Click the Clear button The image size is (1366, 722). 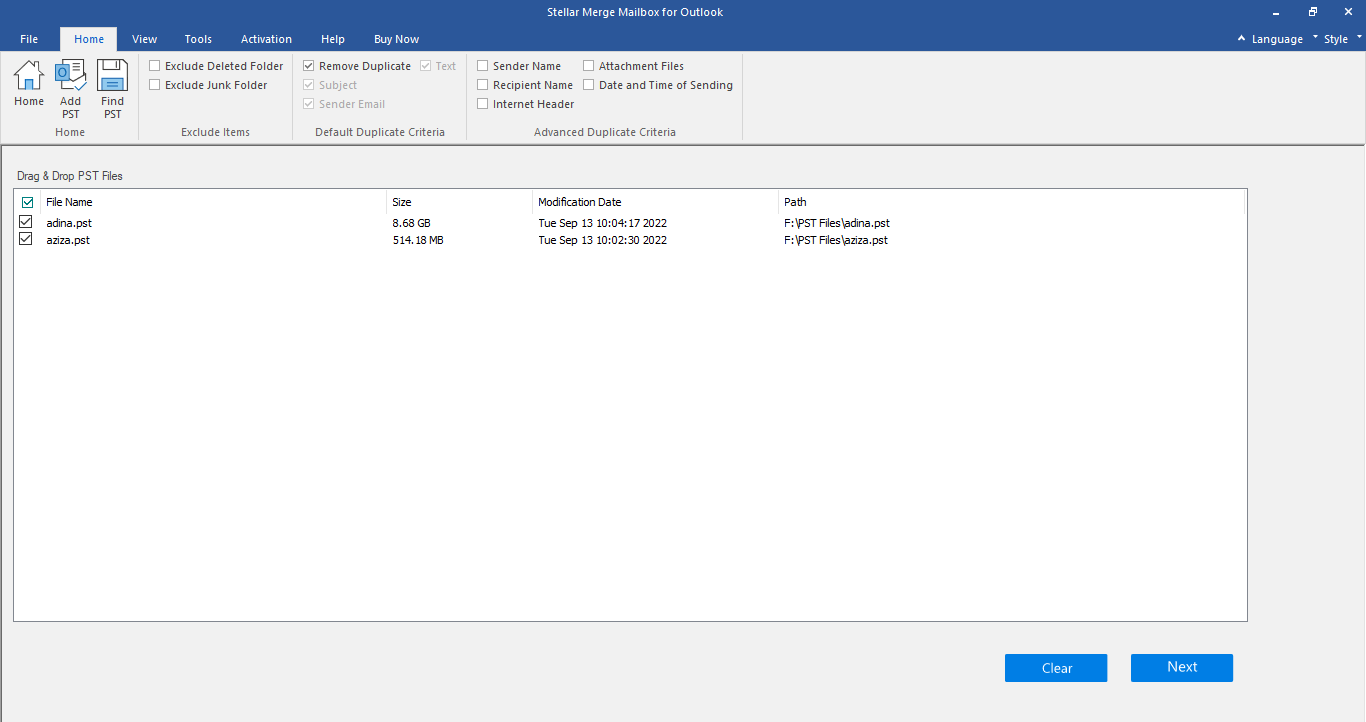tap(1056, 668)
